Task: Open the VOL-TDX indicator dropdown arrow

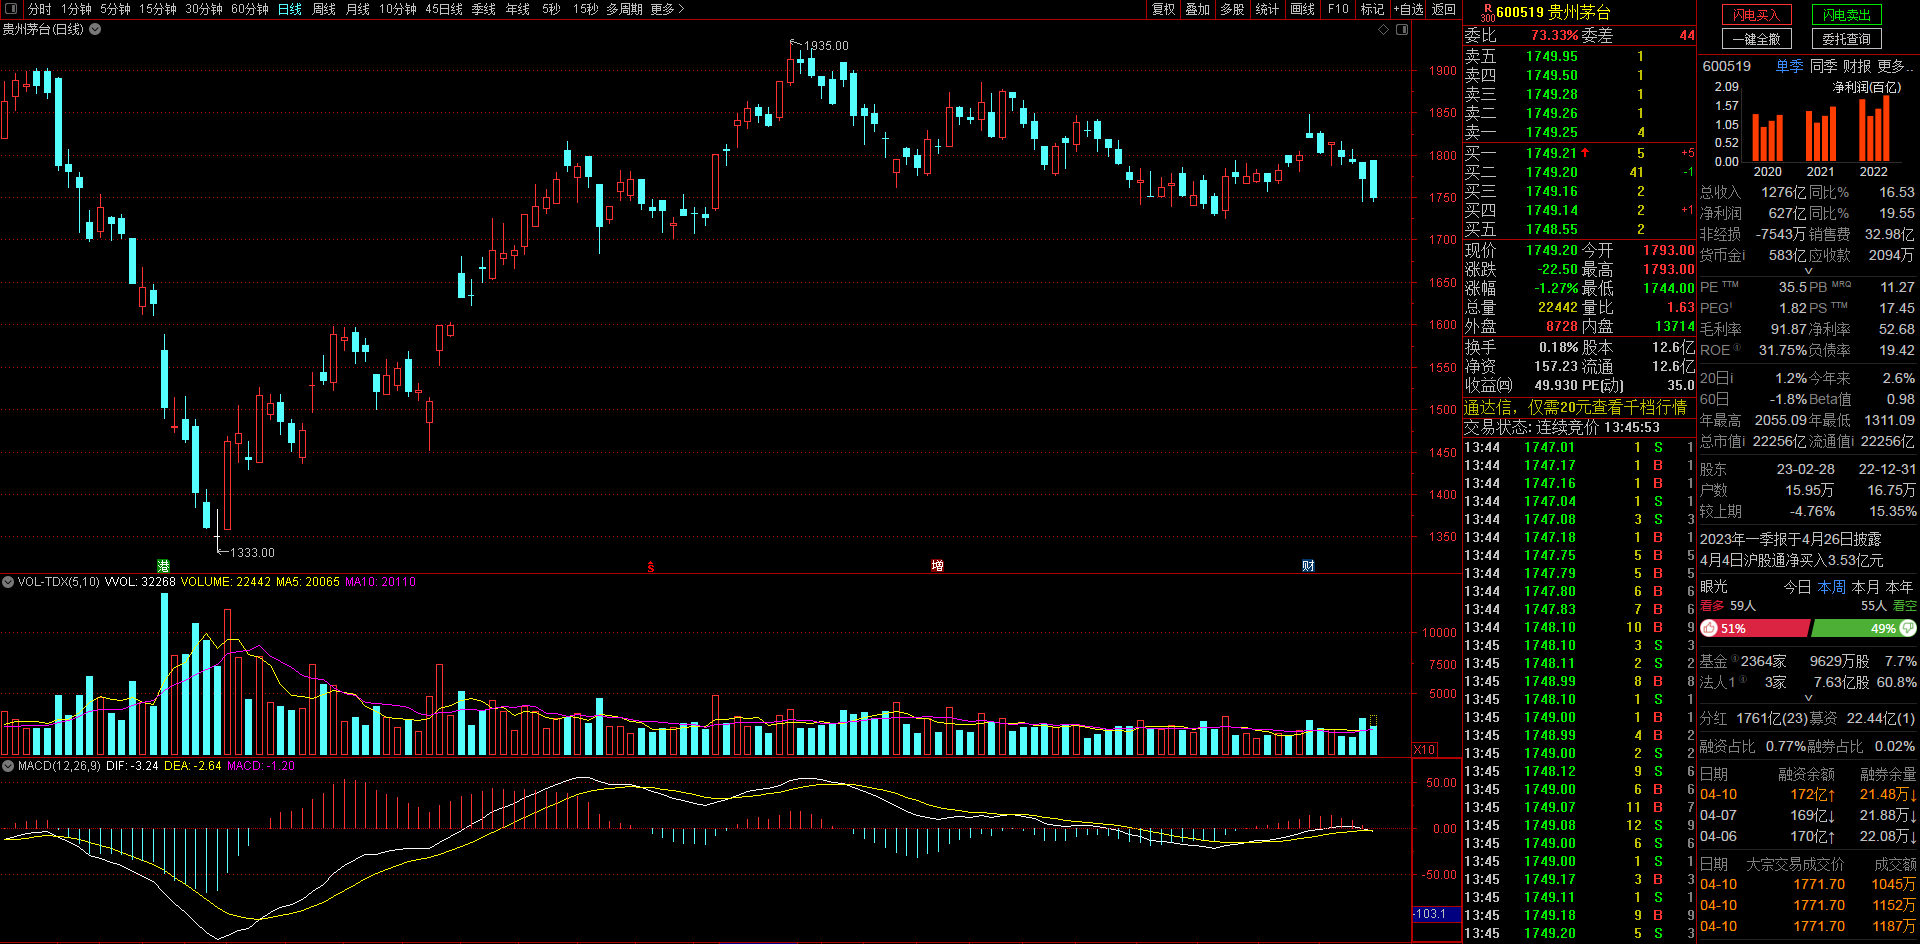Action: click(x=8, y=581)
